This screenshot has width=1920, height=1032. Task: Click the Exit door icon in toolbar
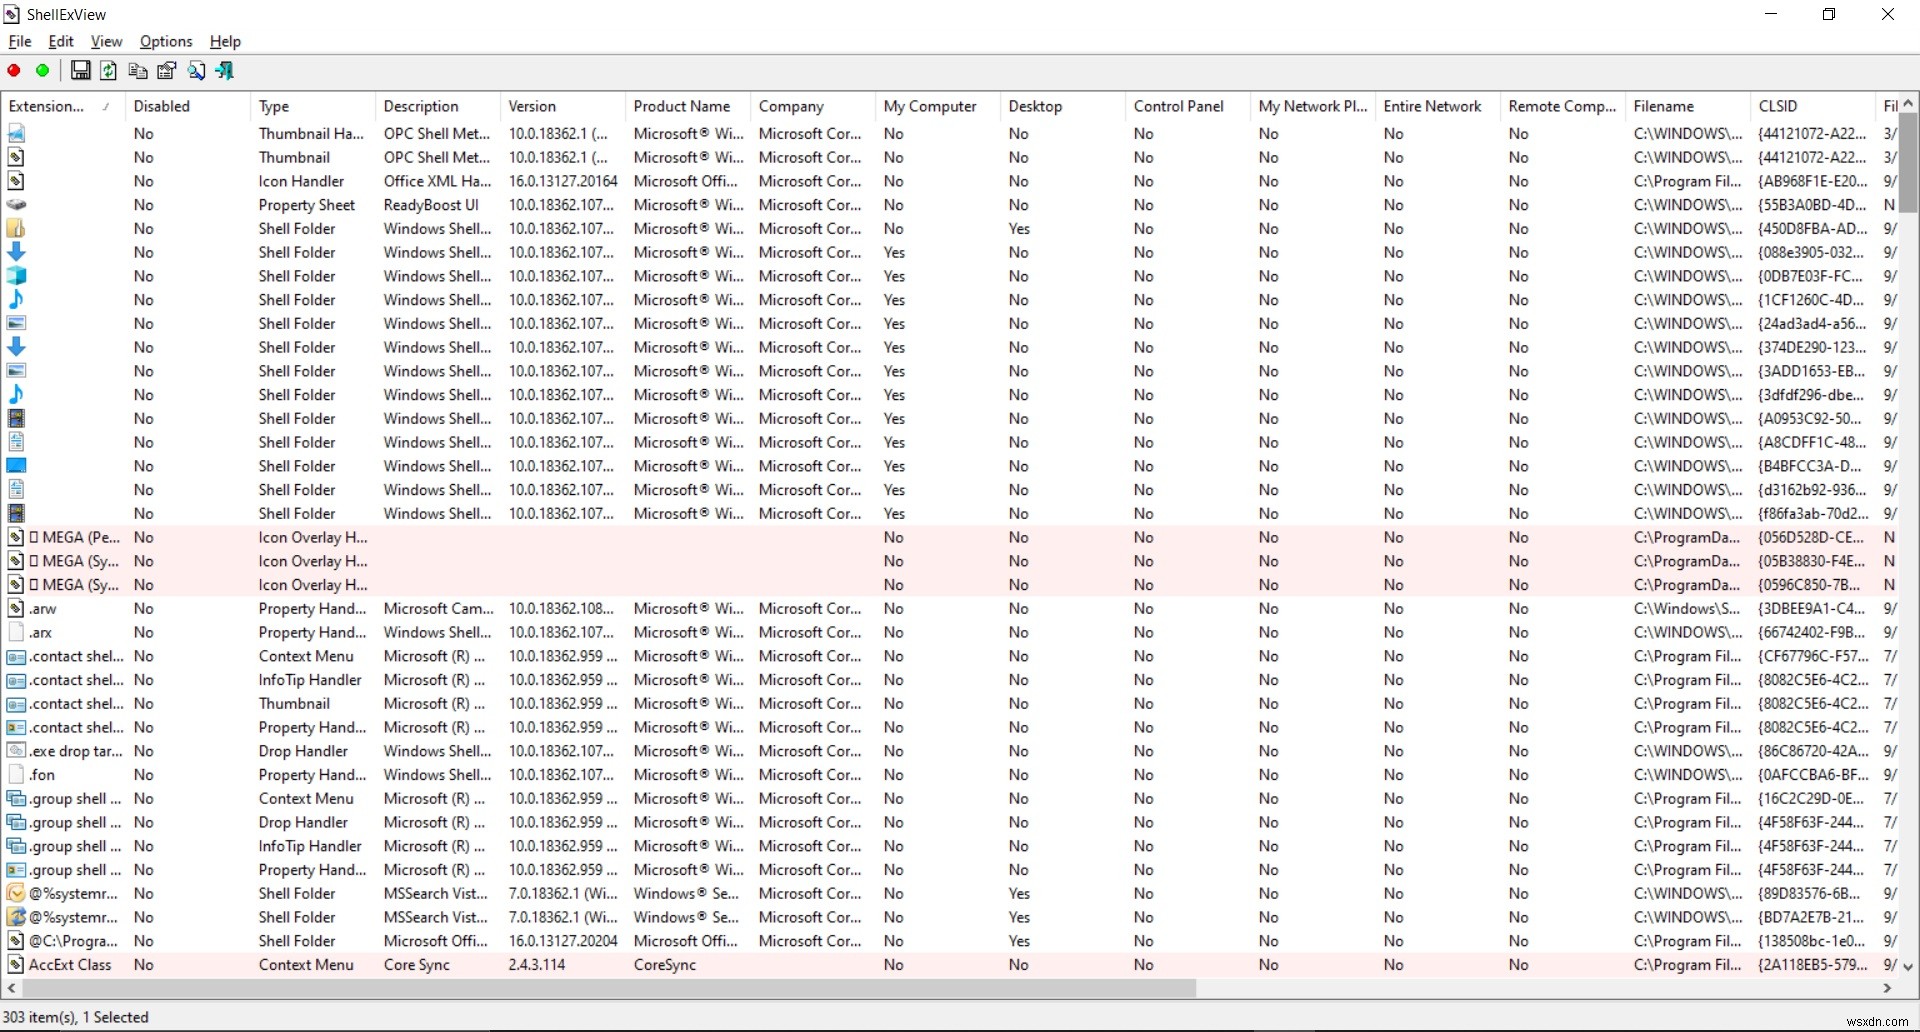tap(225, 71)
